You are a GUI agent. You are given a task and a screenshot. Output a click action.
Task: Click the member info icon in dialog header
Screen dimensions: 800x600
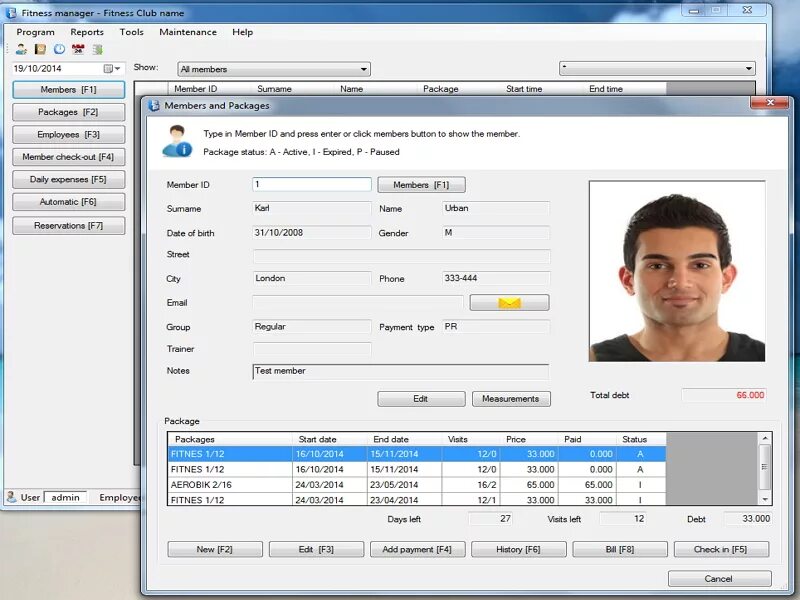pos(177,141)
